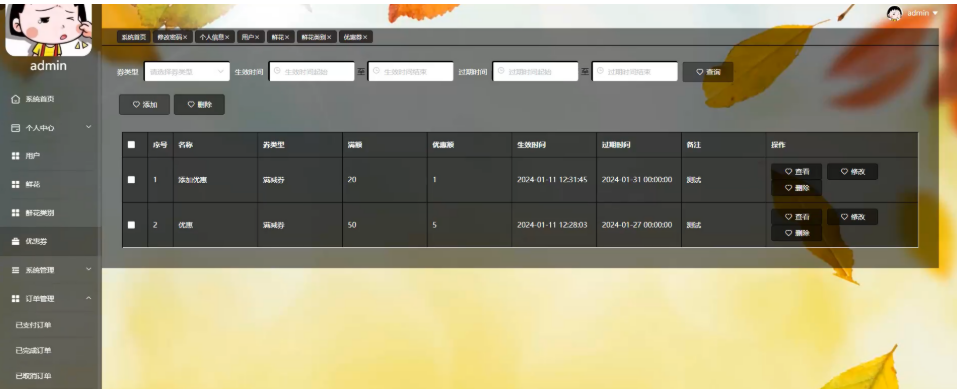Click the timestamp 2024-01-11 12:31:45
Image resolution: width=957 pixels, height=389 pixels.
(x=552, y=180)
